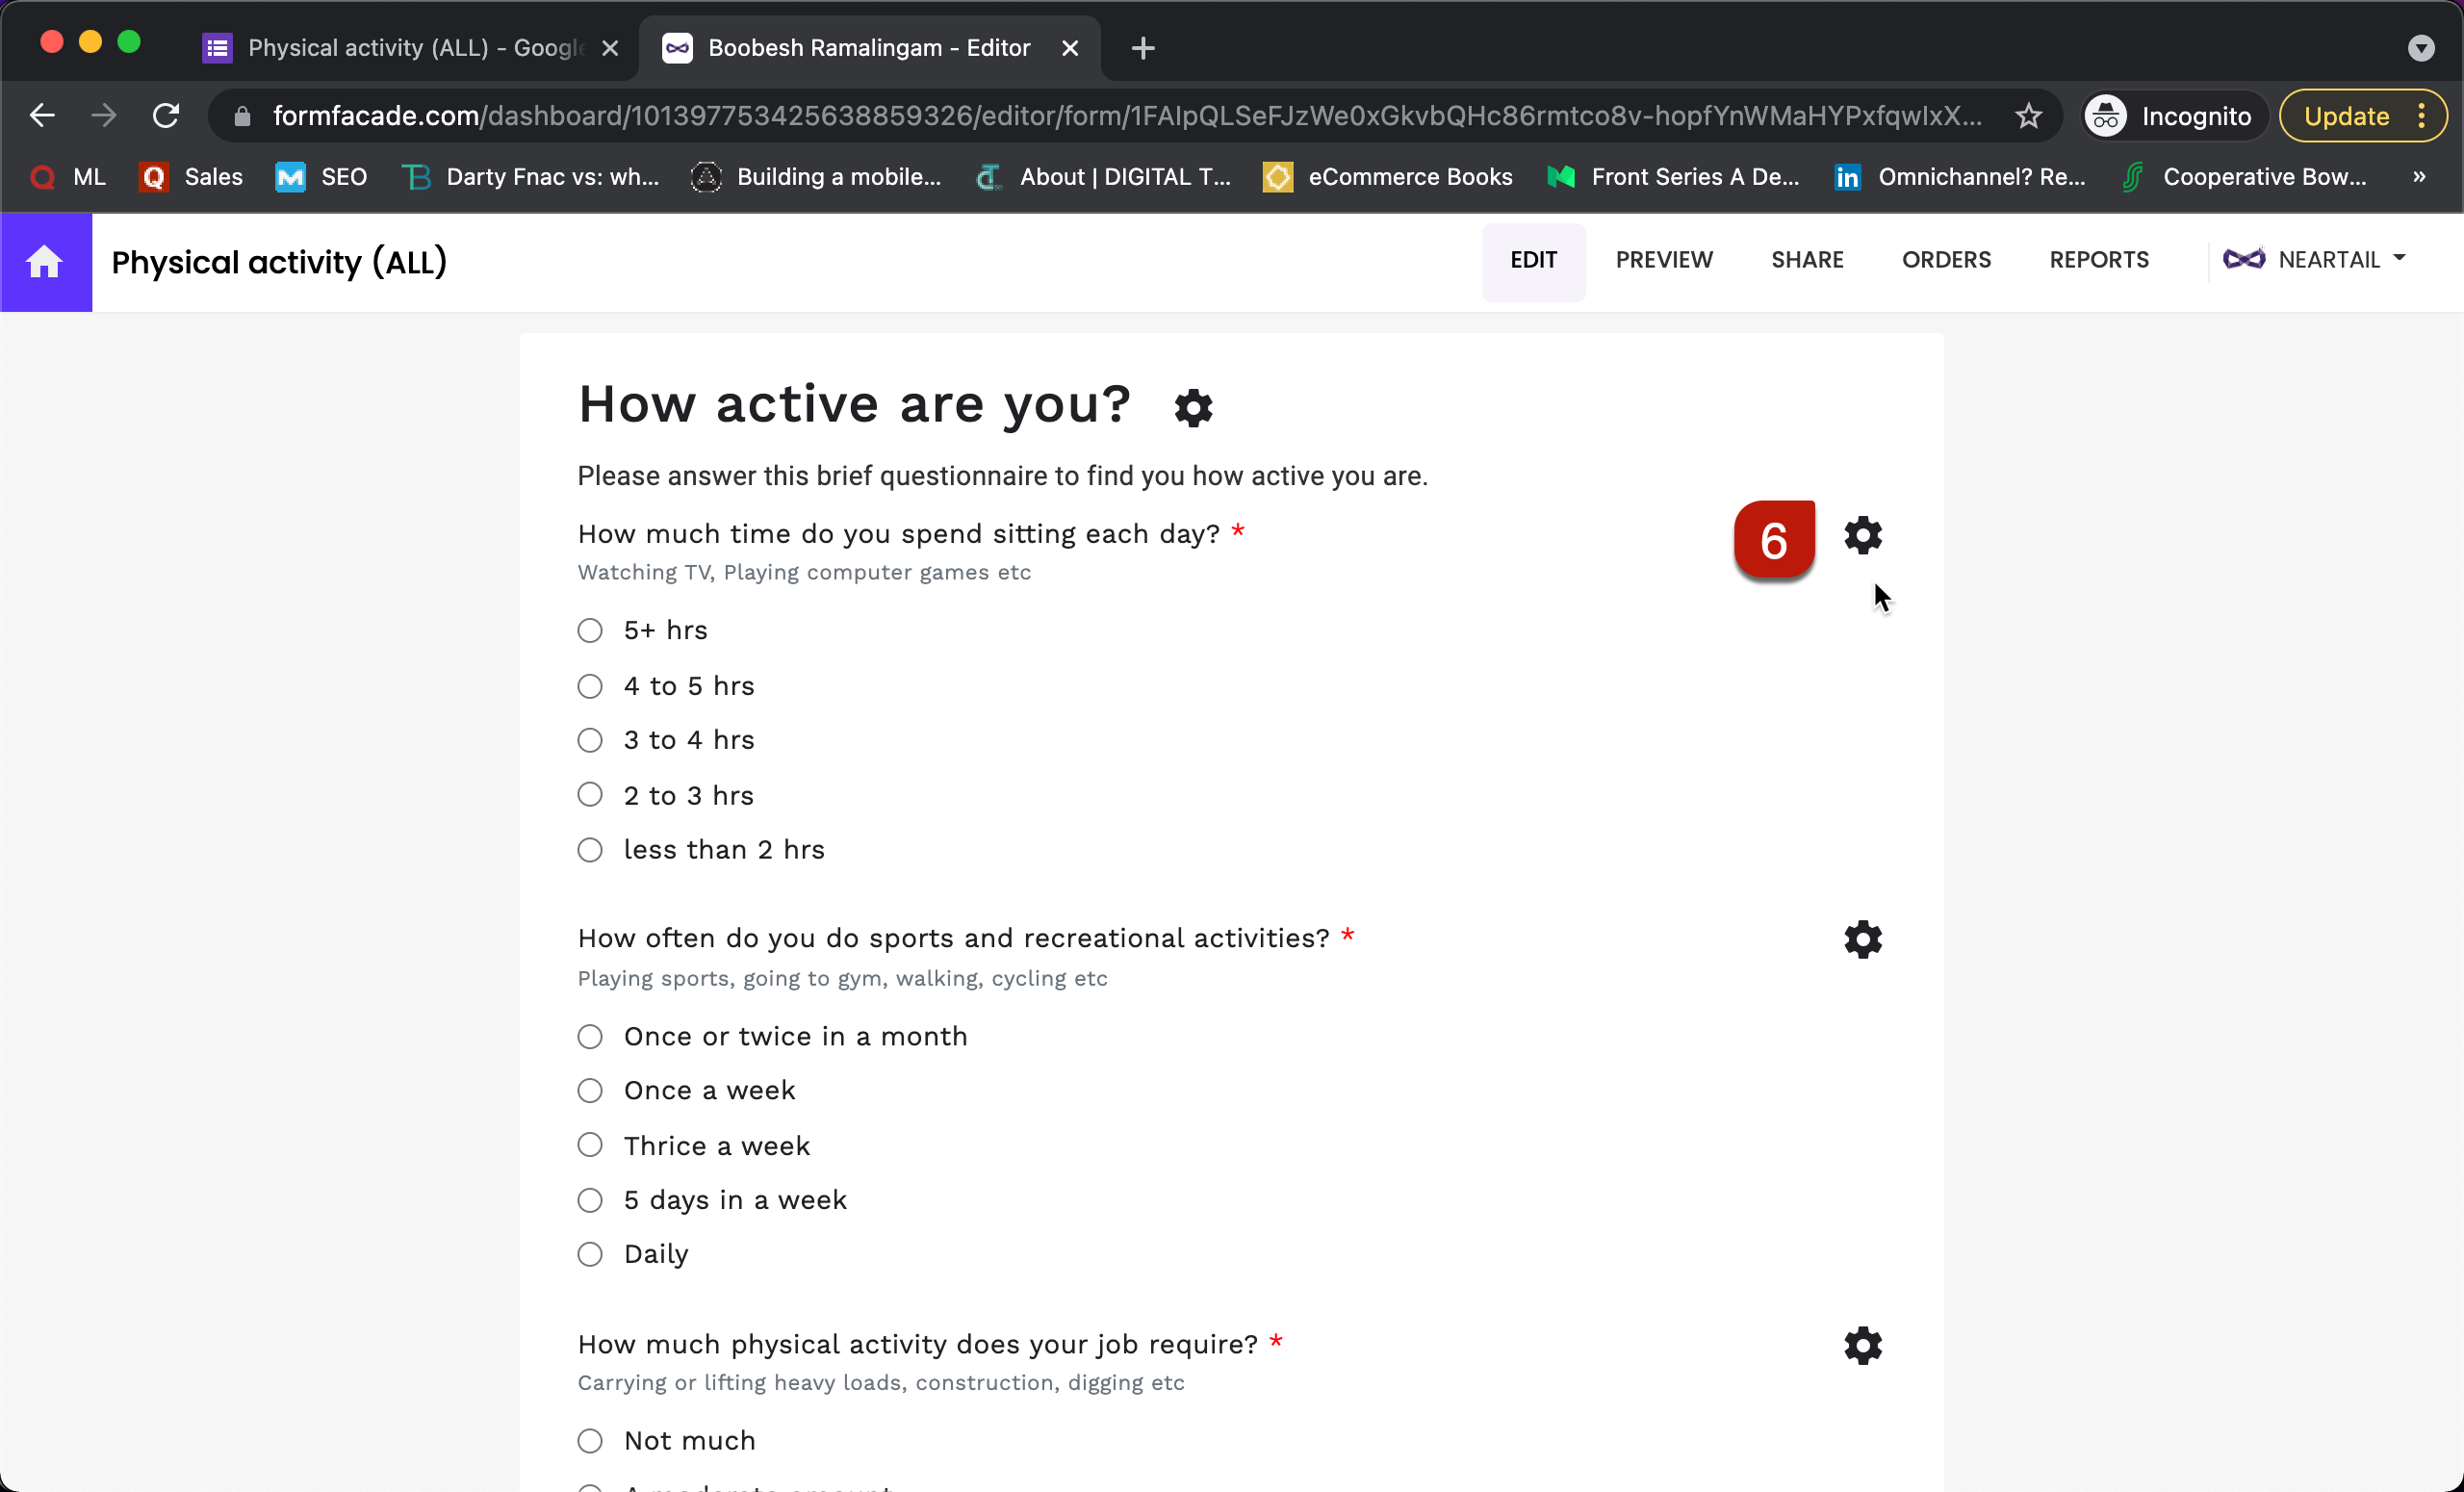Open settings for the sitting time question
The width and height of the screenshot is (2464, 1492).
point(1862,535)
